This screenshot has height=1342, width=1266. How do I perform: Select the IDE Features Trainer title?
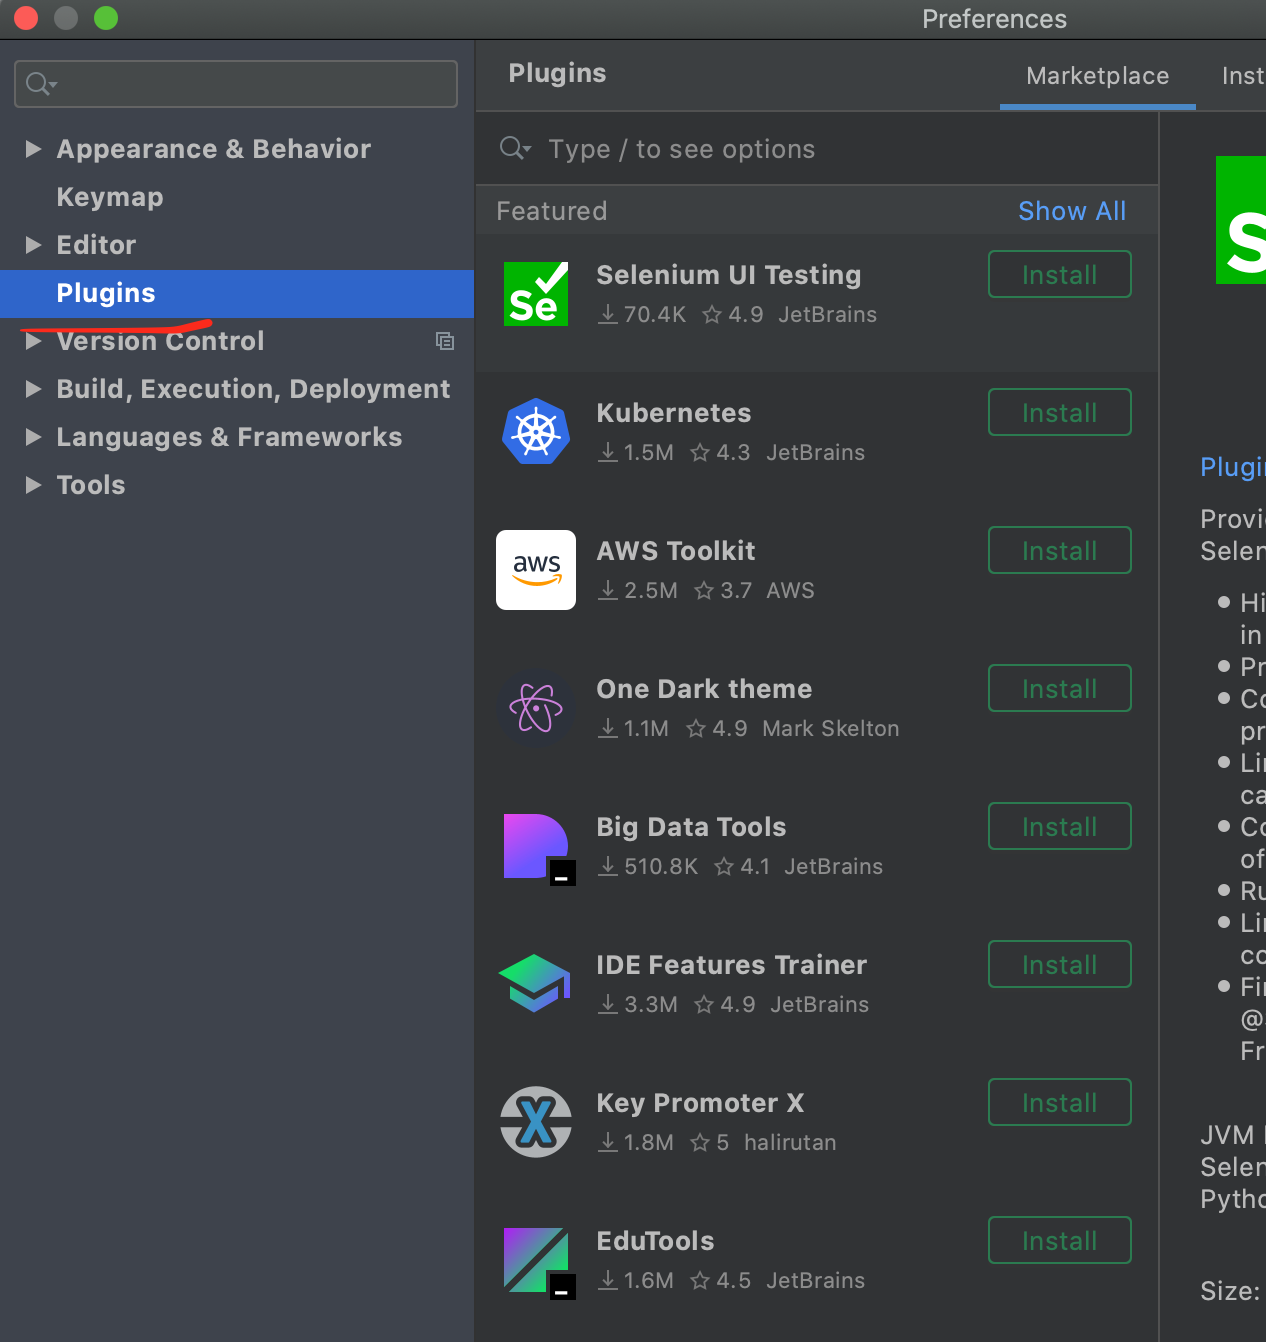coord(731,965)
